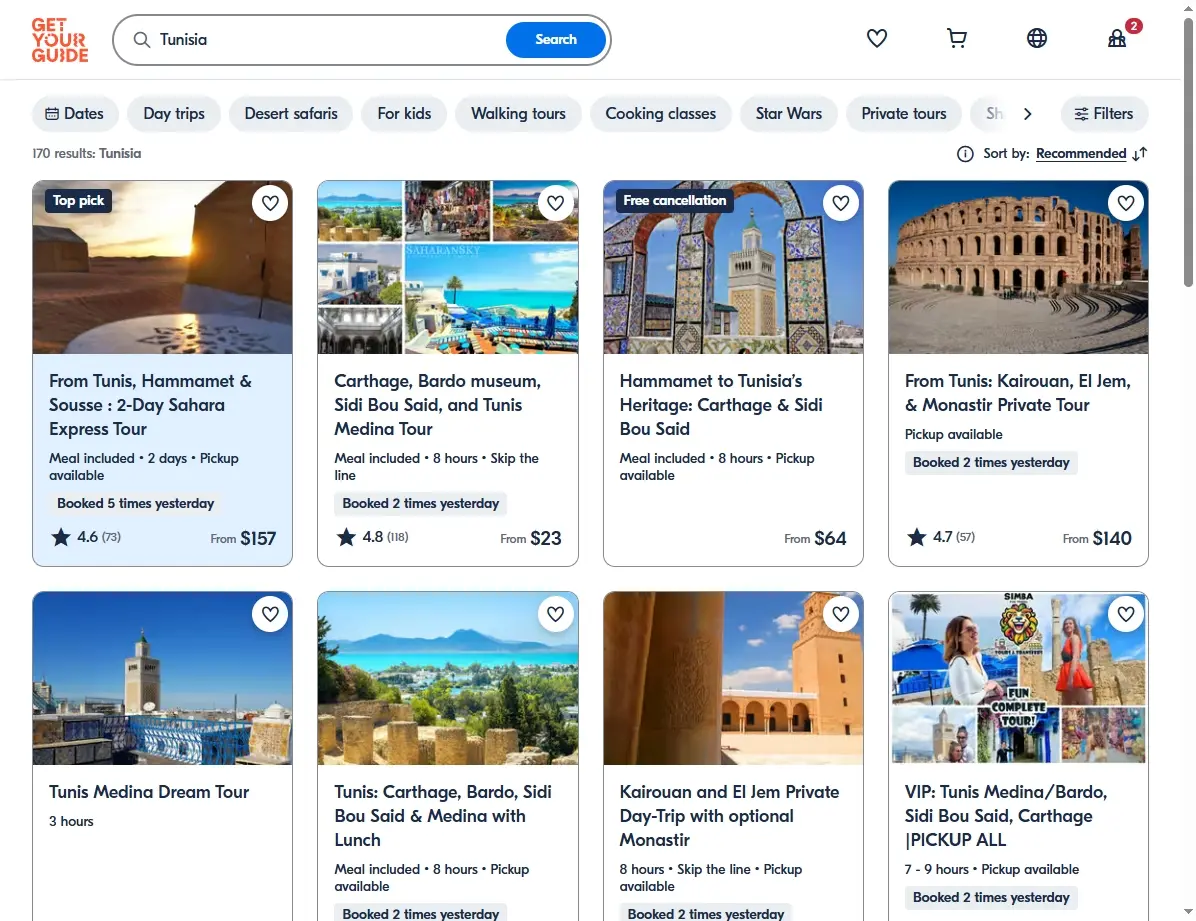Save Tunis Medina Dream Tour to wishlist

(270, 613)
